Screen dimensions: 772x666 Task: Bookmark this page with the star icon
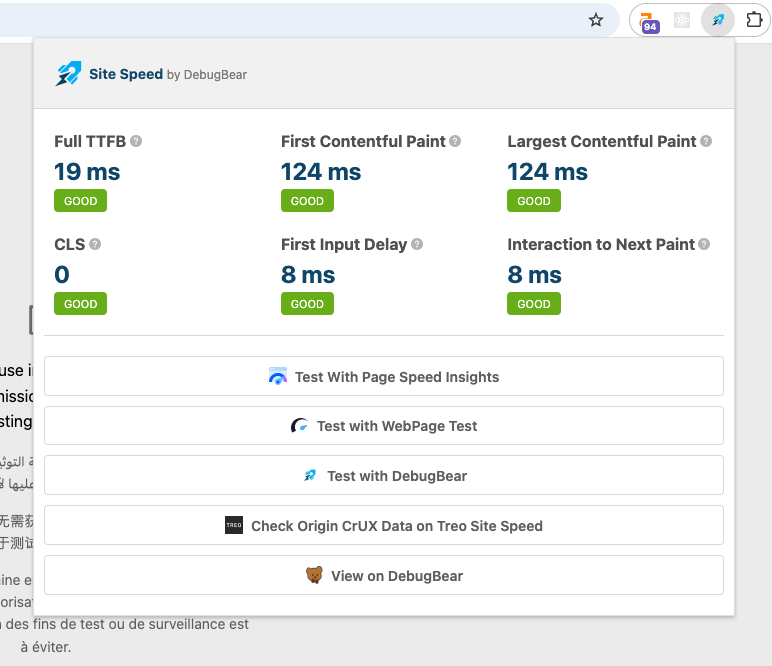coord(596,20)
